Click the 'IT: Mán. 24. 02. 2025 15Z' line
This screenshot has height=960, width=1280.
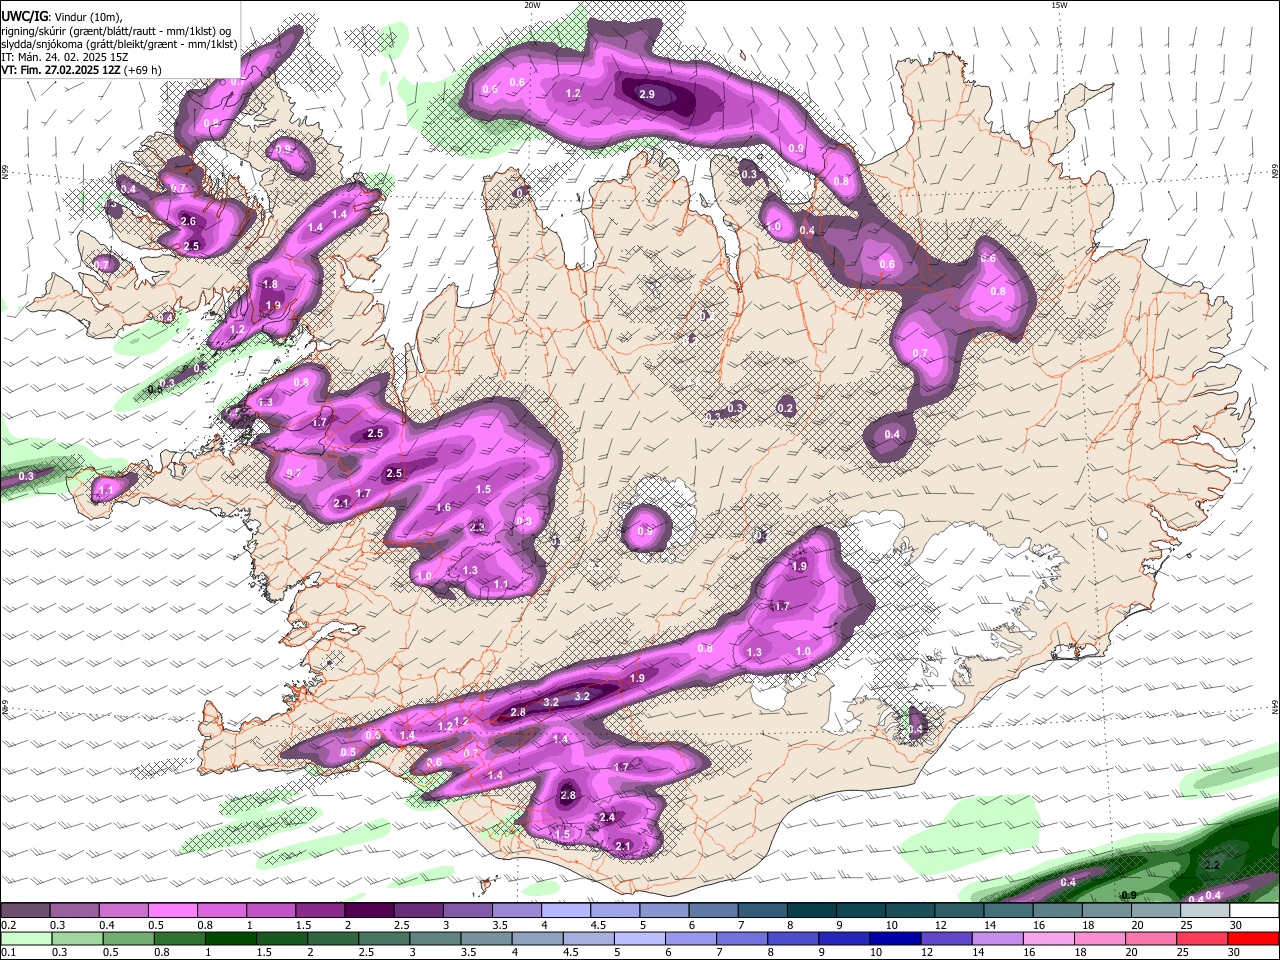point(64,57)
